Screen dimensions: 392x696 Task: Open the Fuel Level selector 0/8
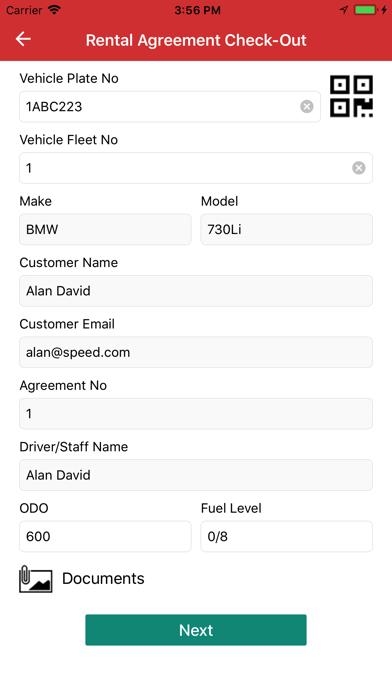(x=286, y=537)
